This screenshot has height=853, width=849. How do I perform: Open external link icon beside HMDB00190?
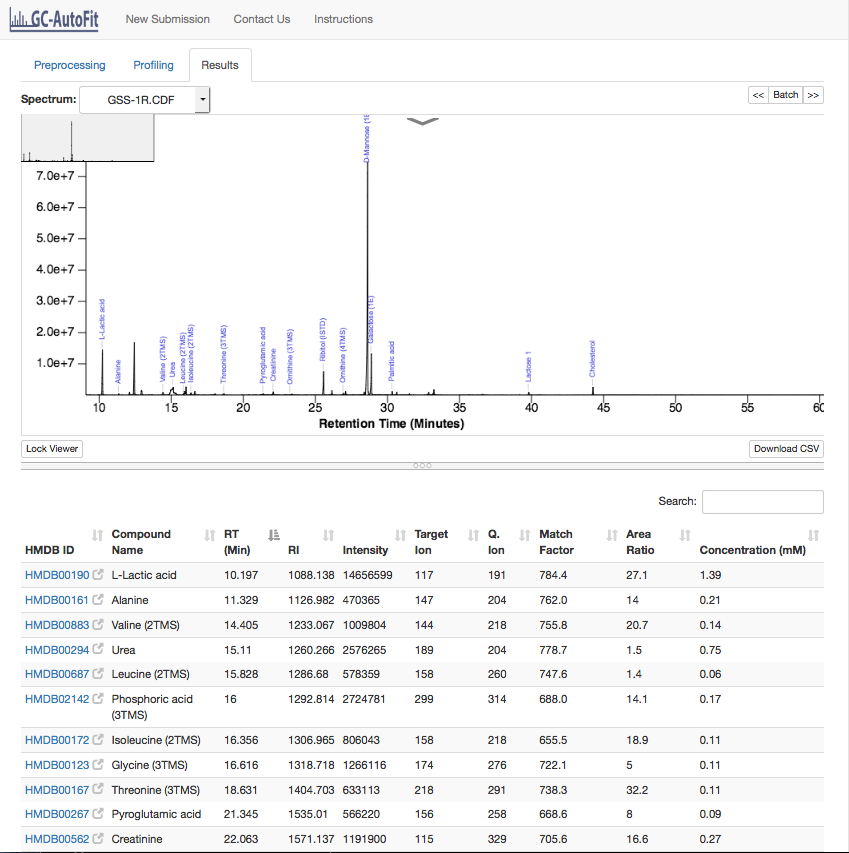(98, 574)
